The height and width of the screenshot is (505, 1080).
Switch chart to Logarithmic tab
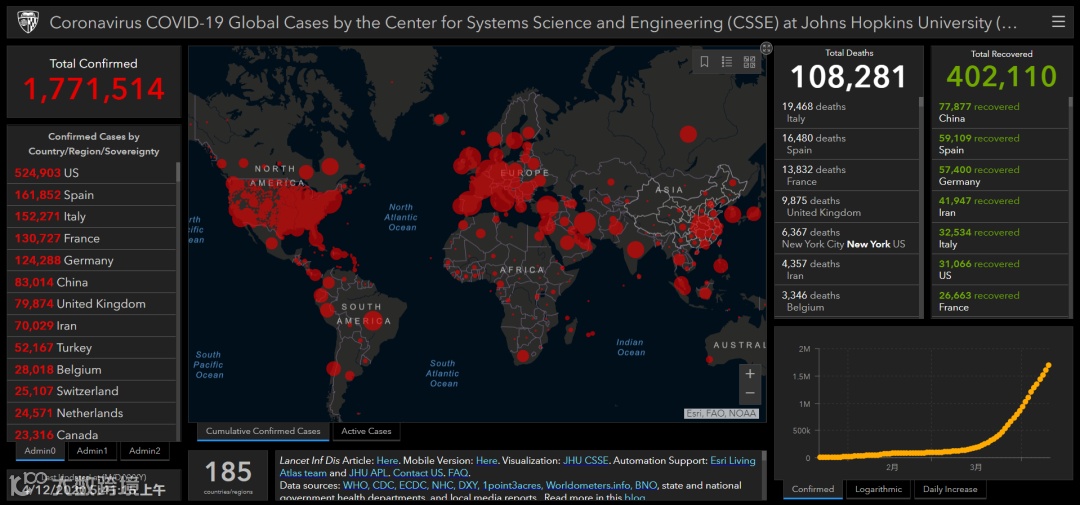(878, 489)
